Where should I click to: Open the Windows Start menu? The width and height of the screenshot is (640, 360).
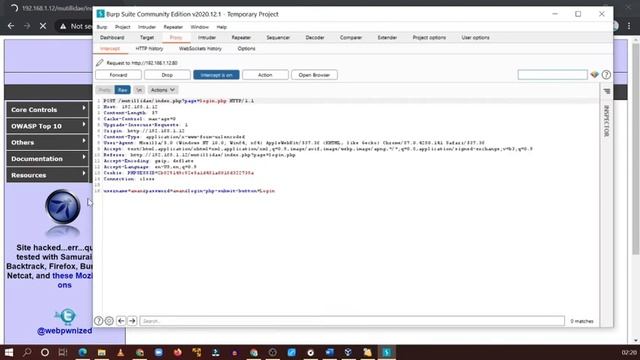pos(9,352)
